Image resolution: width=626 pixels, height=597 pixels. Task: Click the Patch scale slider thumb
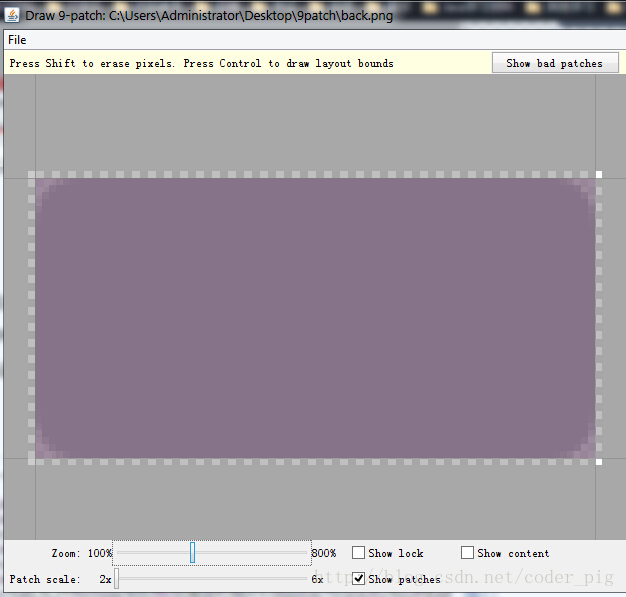[116, 579]
